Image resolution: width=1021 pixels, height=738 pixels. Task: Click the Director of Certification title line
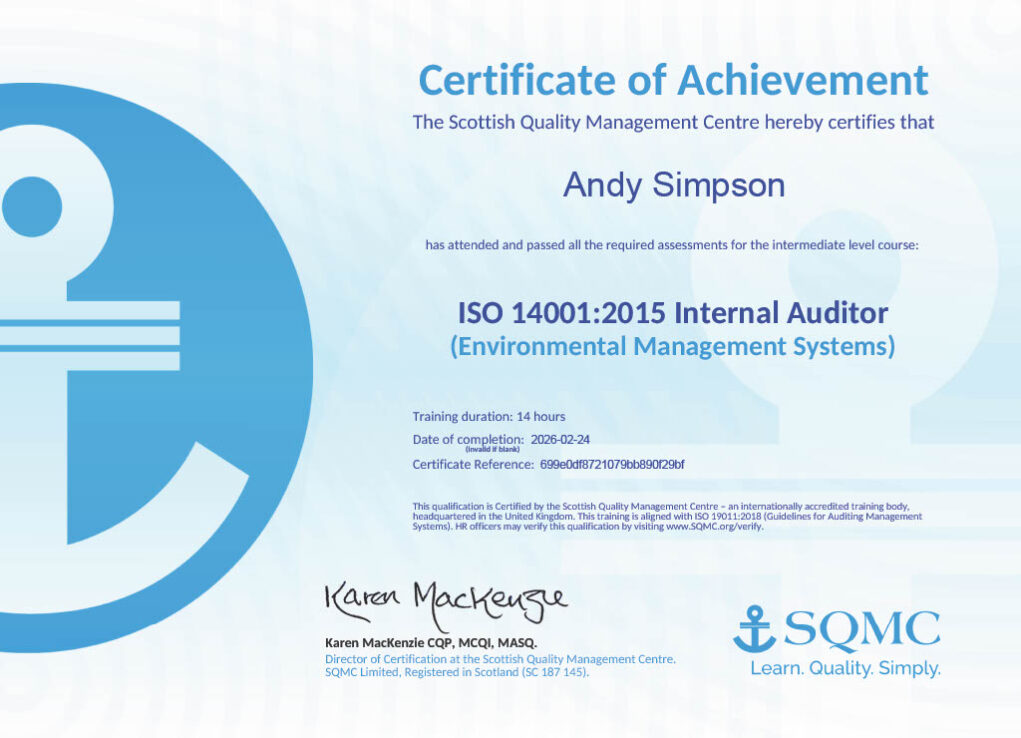tap(500, 659)
